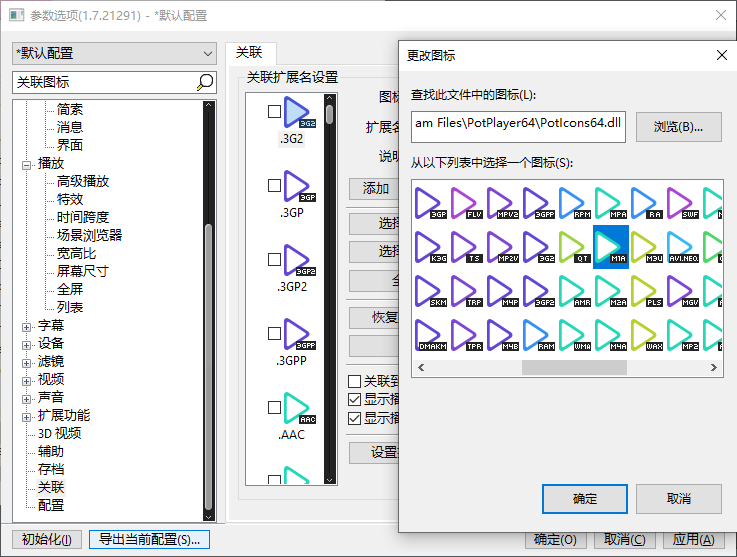Select the FLV icon in the icon list
This screenshot has height=557, width=737.
tap(466, 203)
